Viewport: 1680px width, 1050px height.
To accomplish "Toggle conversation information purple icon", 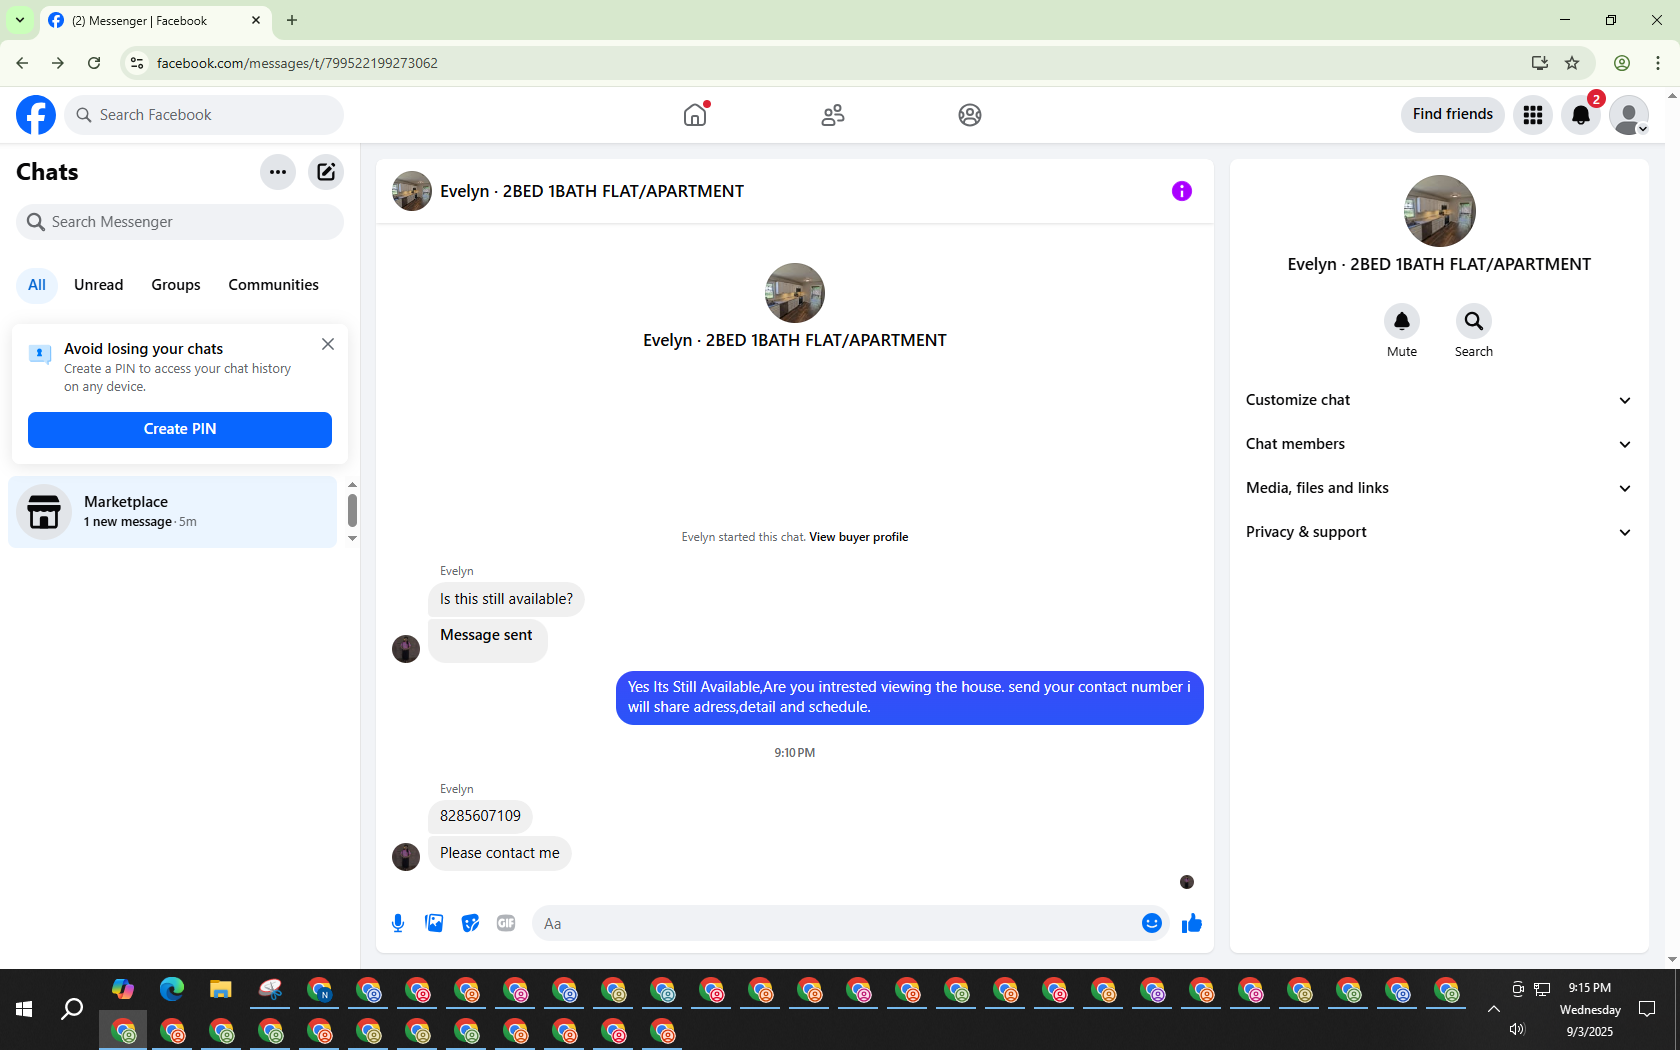I will (x=1182, y=191).
